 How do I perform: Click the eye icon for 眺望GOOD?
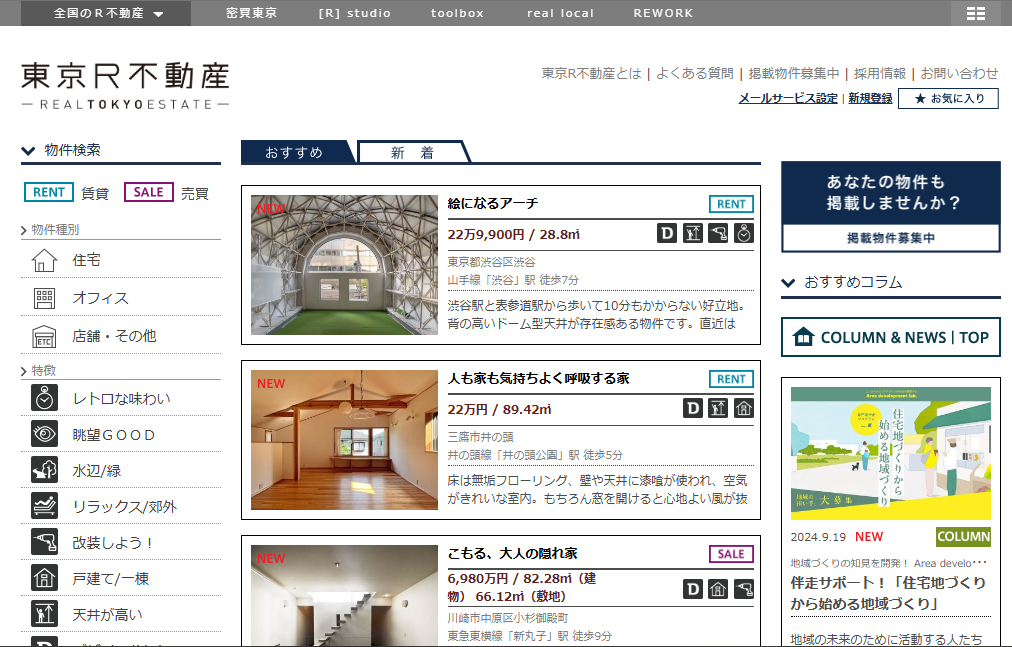[x=44, y=435]
